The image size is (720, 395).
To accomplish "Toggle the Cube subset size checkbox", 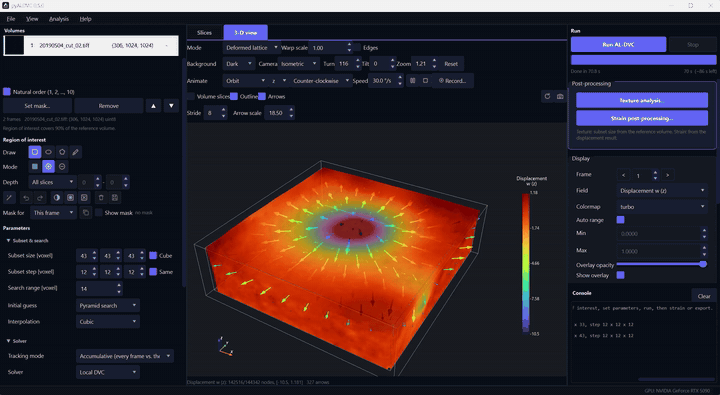I will [153, 255].
